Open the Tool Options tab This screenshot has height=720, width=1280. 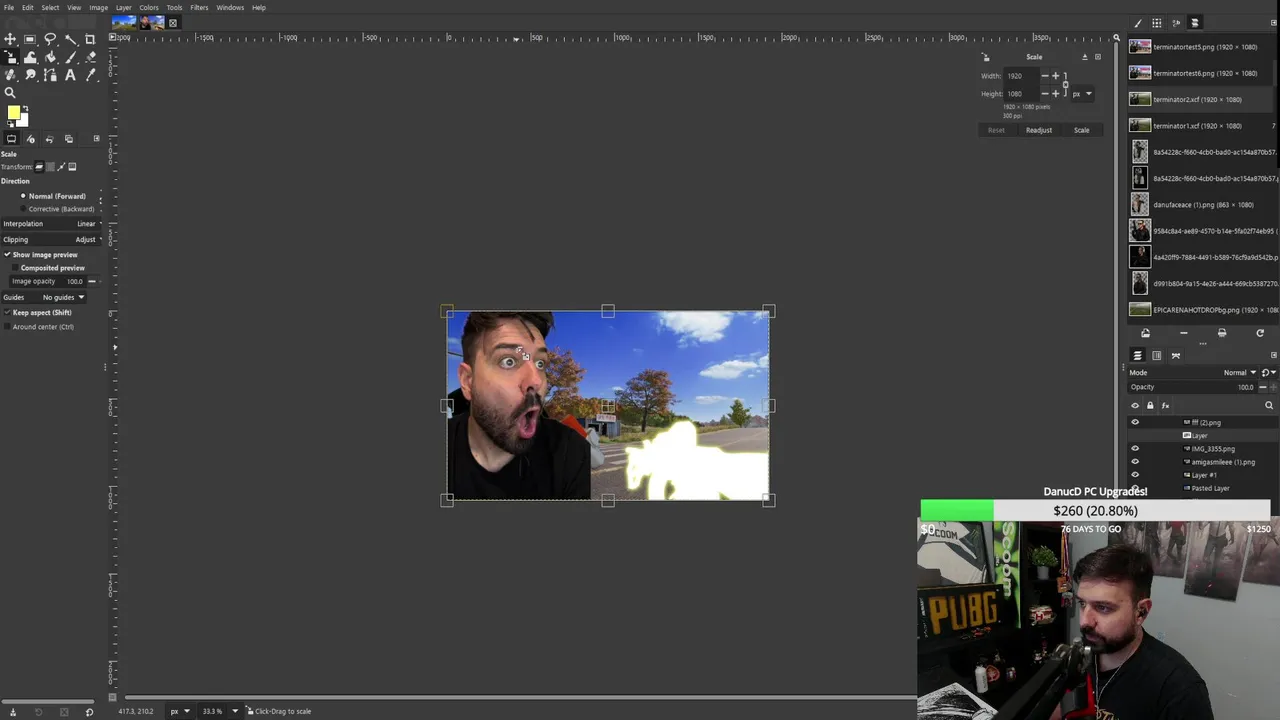click(x=11, y=139)
